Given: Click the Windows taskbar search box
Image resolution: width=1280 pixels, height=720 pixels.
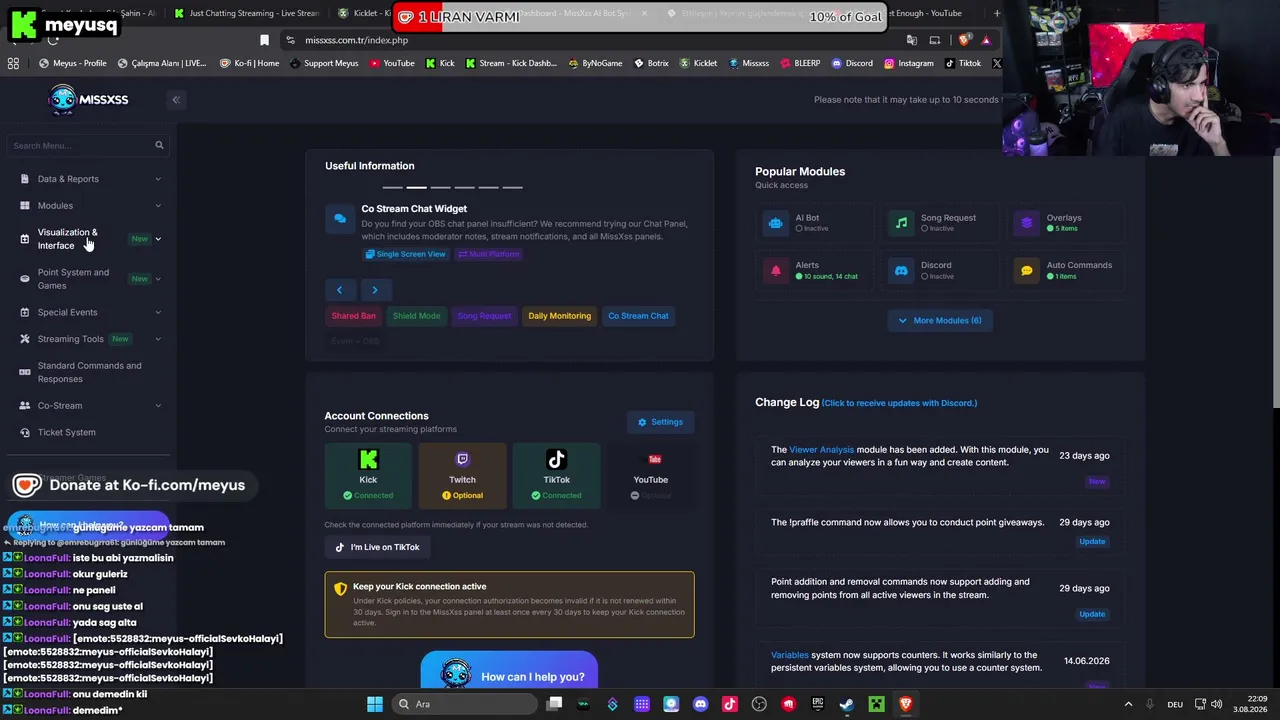Looking at the screenshot, I should [x=465, y=704].
